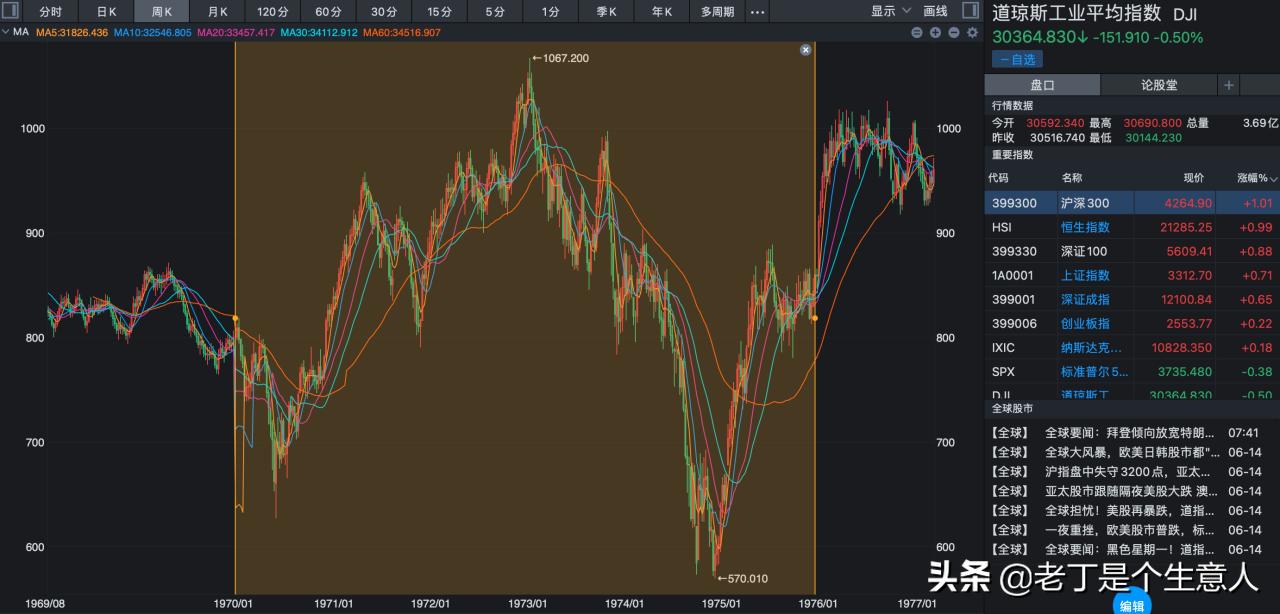Select the 创业板指 index row
The image size is (1280, 614).
(x=1132, y=323)
